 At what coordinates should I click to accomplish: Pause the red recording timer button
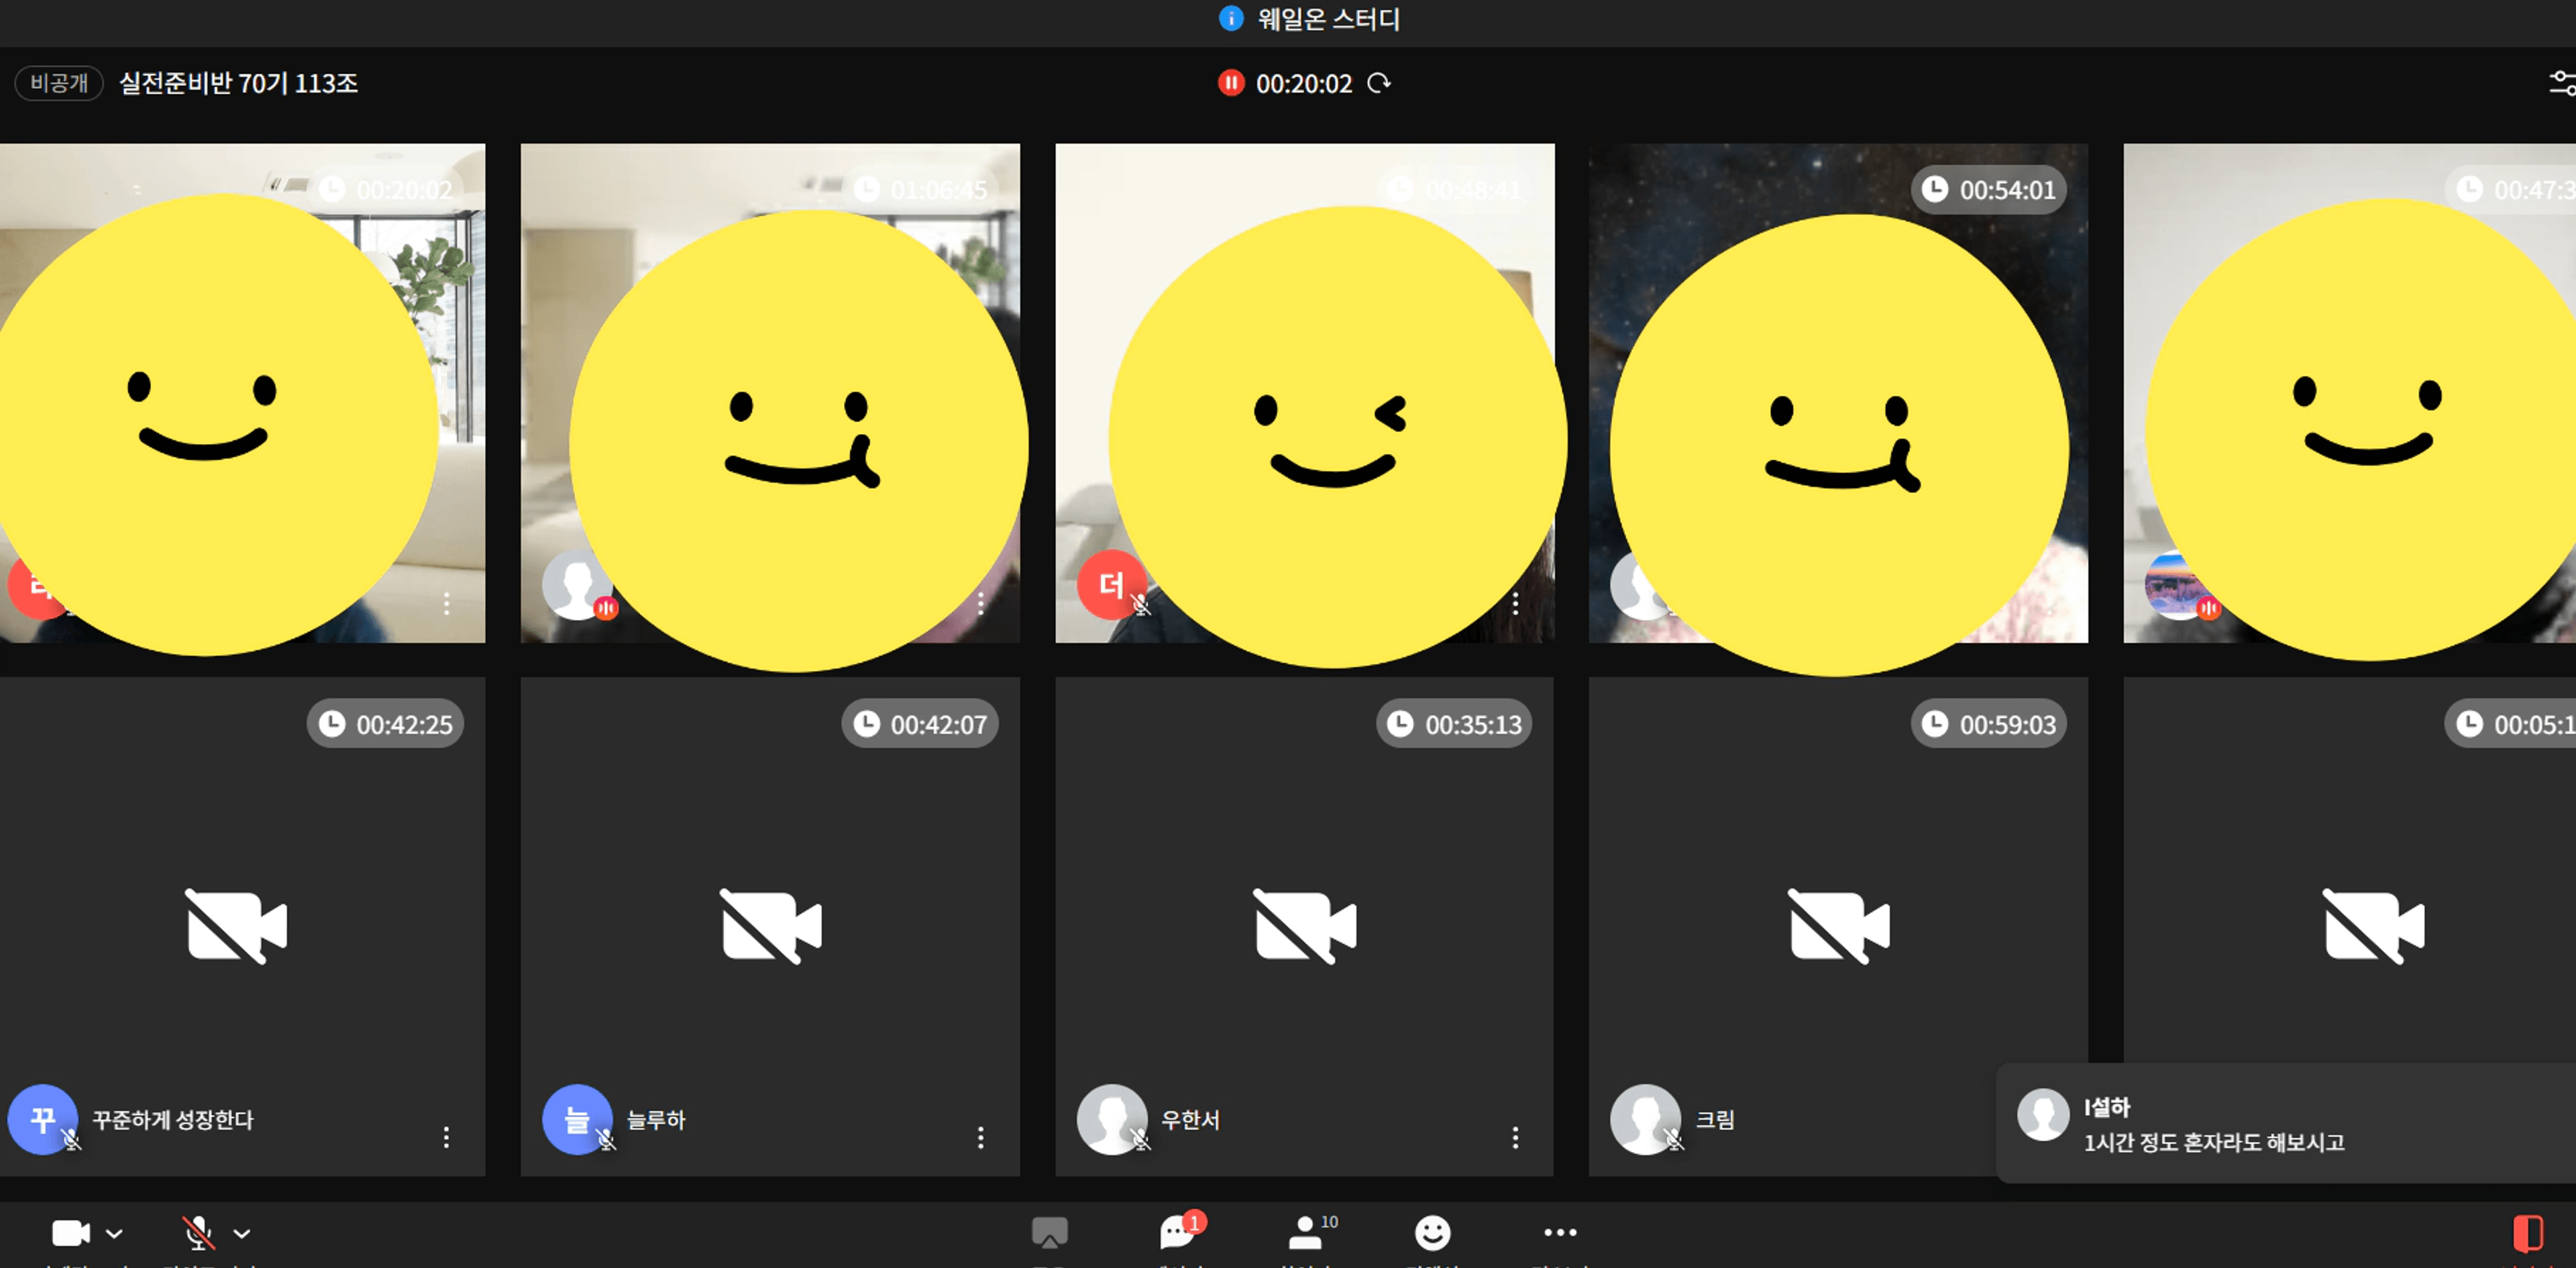1230,83
